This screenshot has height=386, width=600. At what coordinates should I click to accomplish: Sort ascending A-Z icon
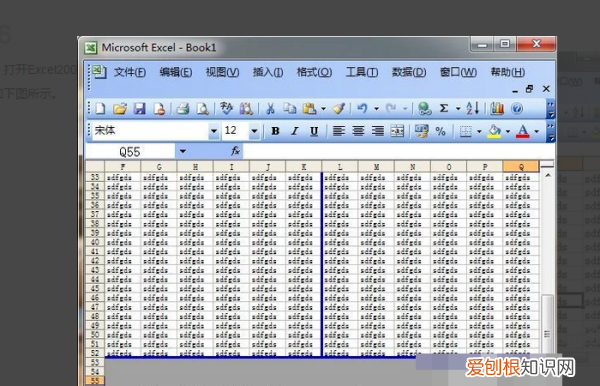tap(473, 109)
